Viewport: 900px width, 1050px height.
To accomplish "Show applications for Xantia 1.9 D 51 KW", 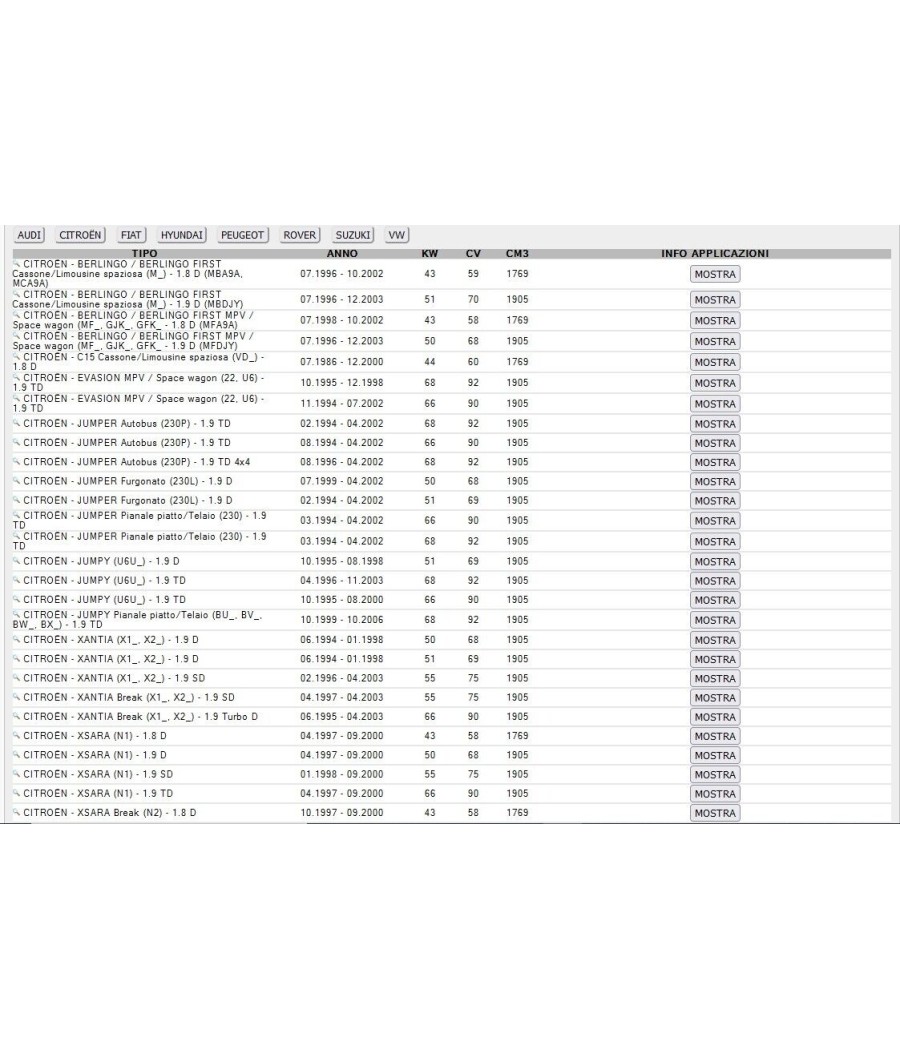I will [x=715, y=660].
